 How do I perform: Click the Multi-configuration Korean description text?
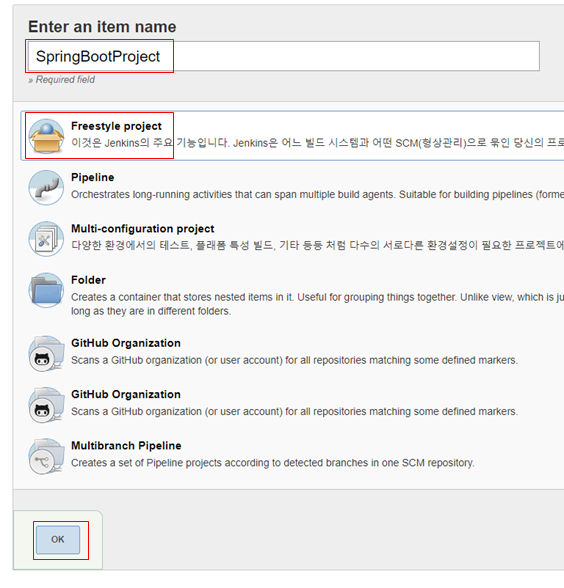[x=317, y=245]
